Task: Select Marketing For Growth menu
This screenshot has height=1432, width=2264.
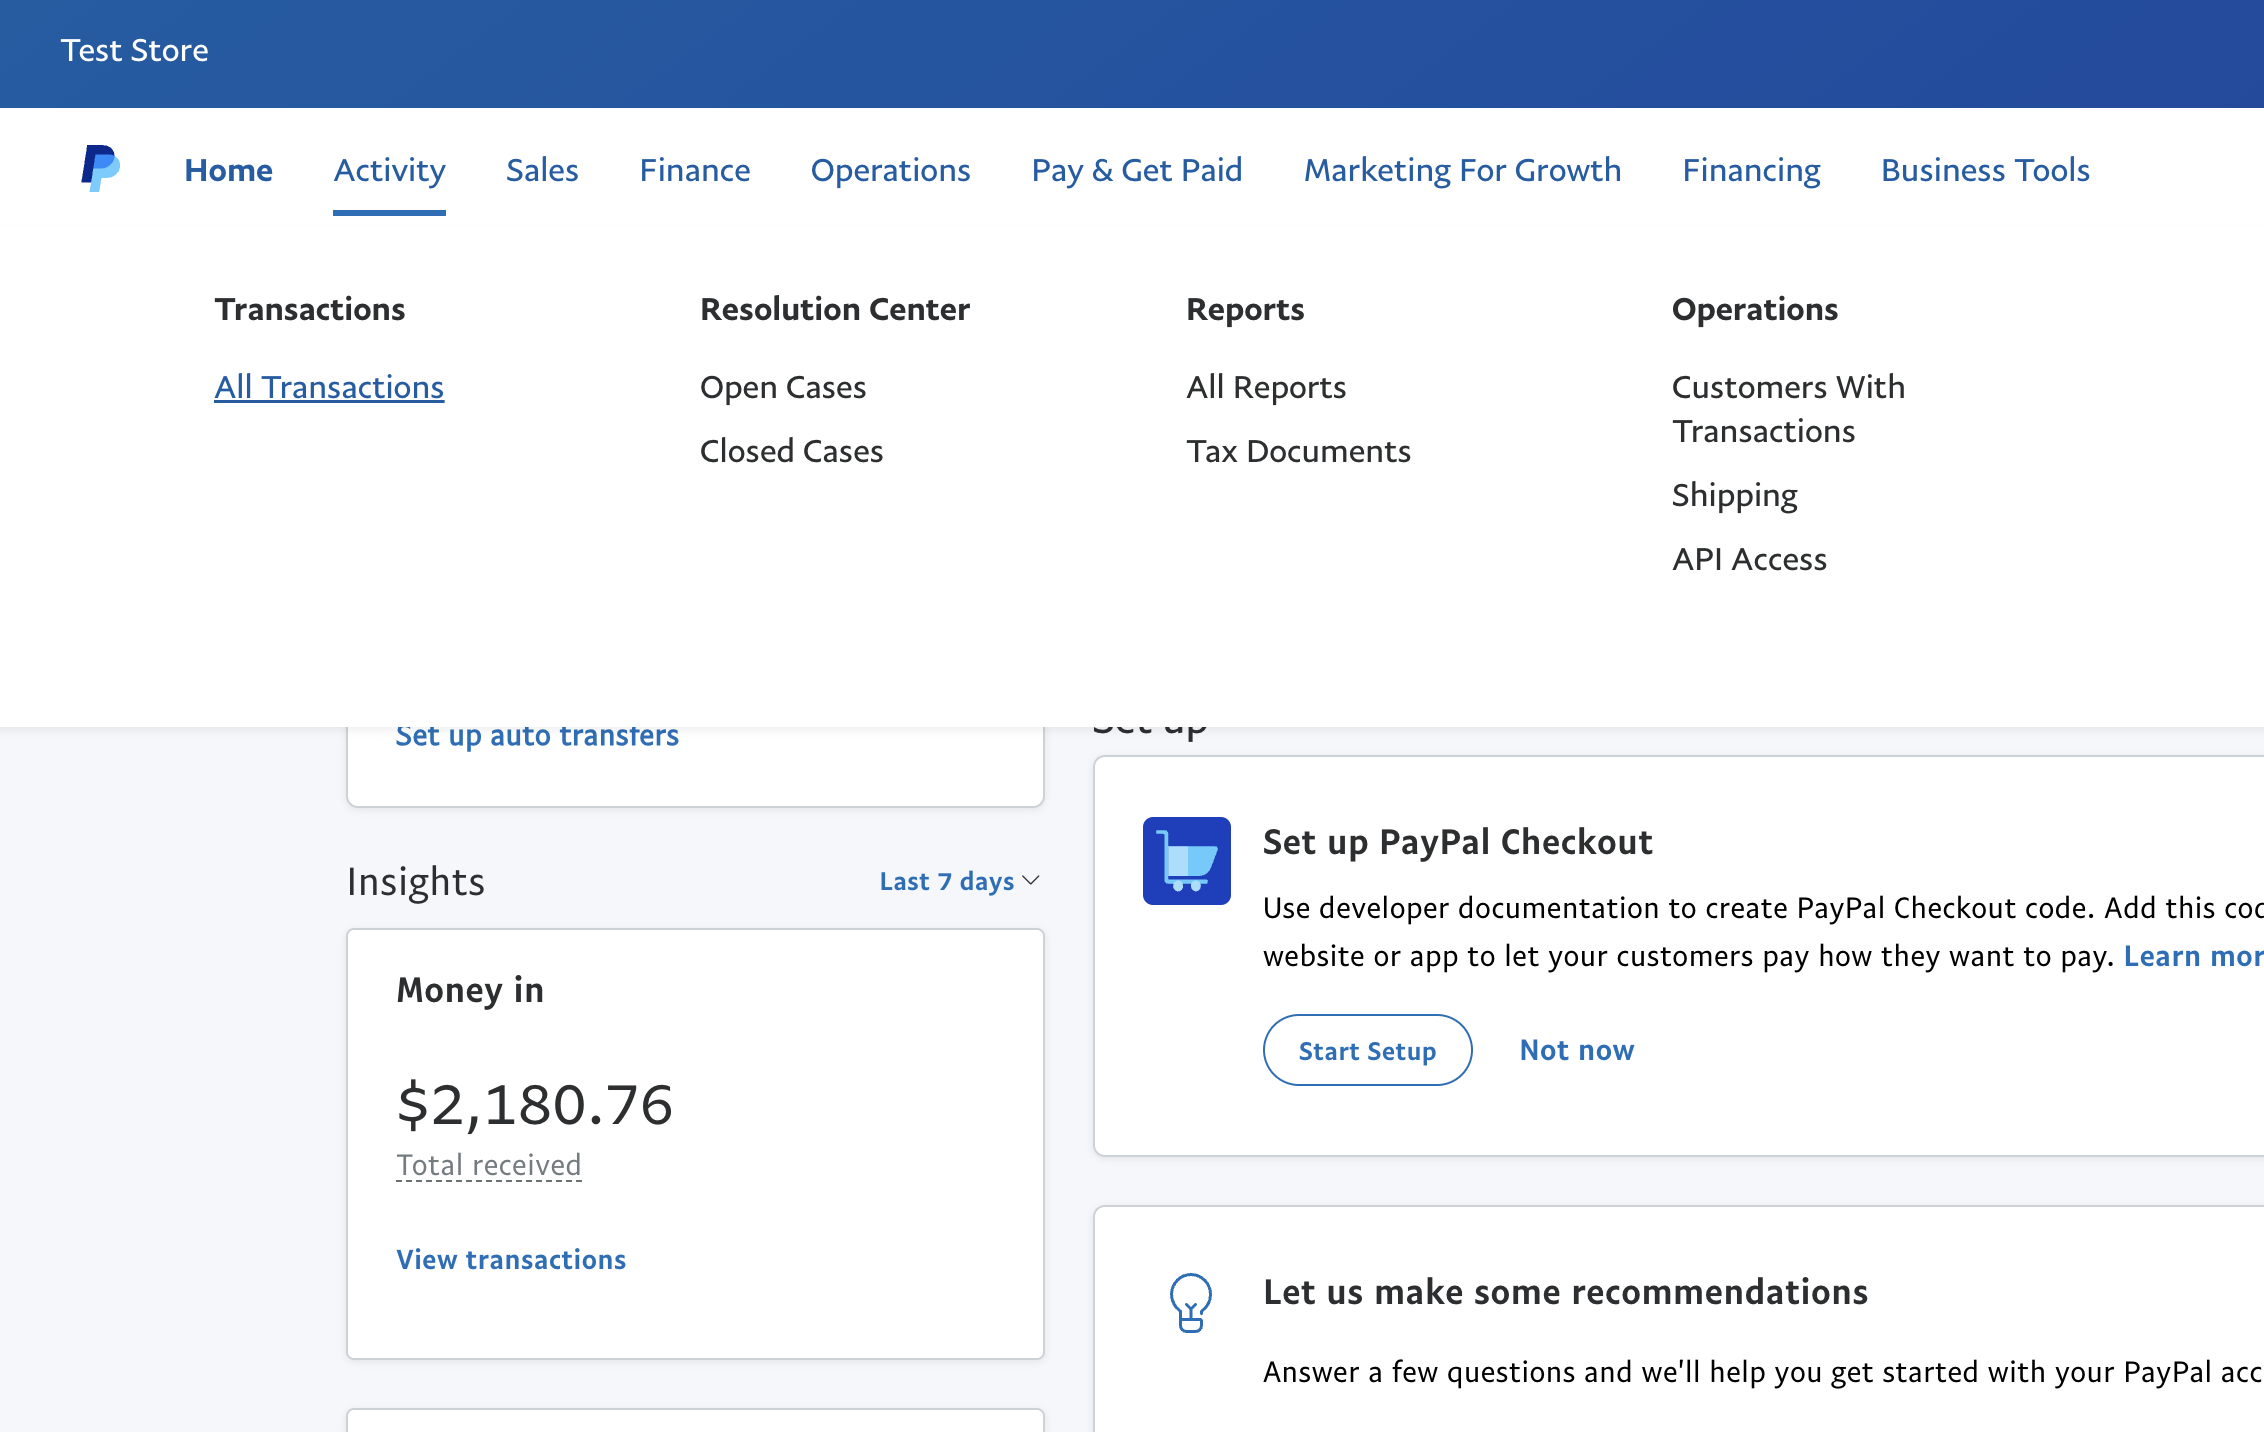Action: pyautogui.click(x=1462, y=170)
